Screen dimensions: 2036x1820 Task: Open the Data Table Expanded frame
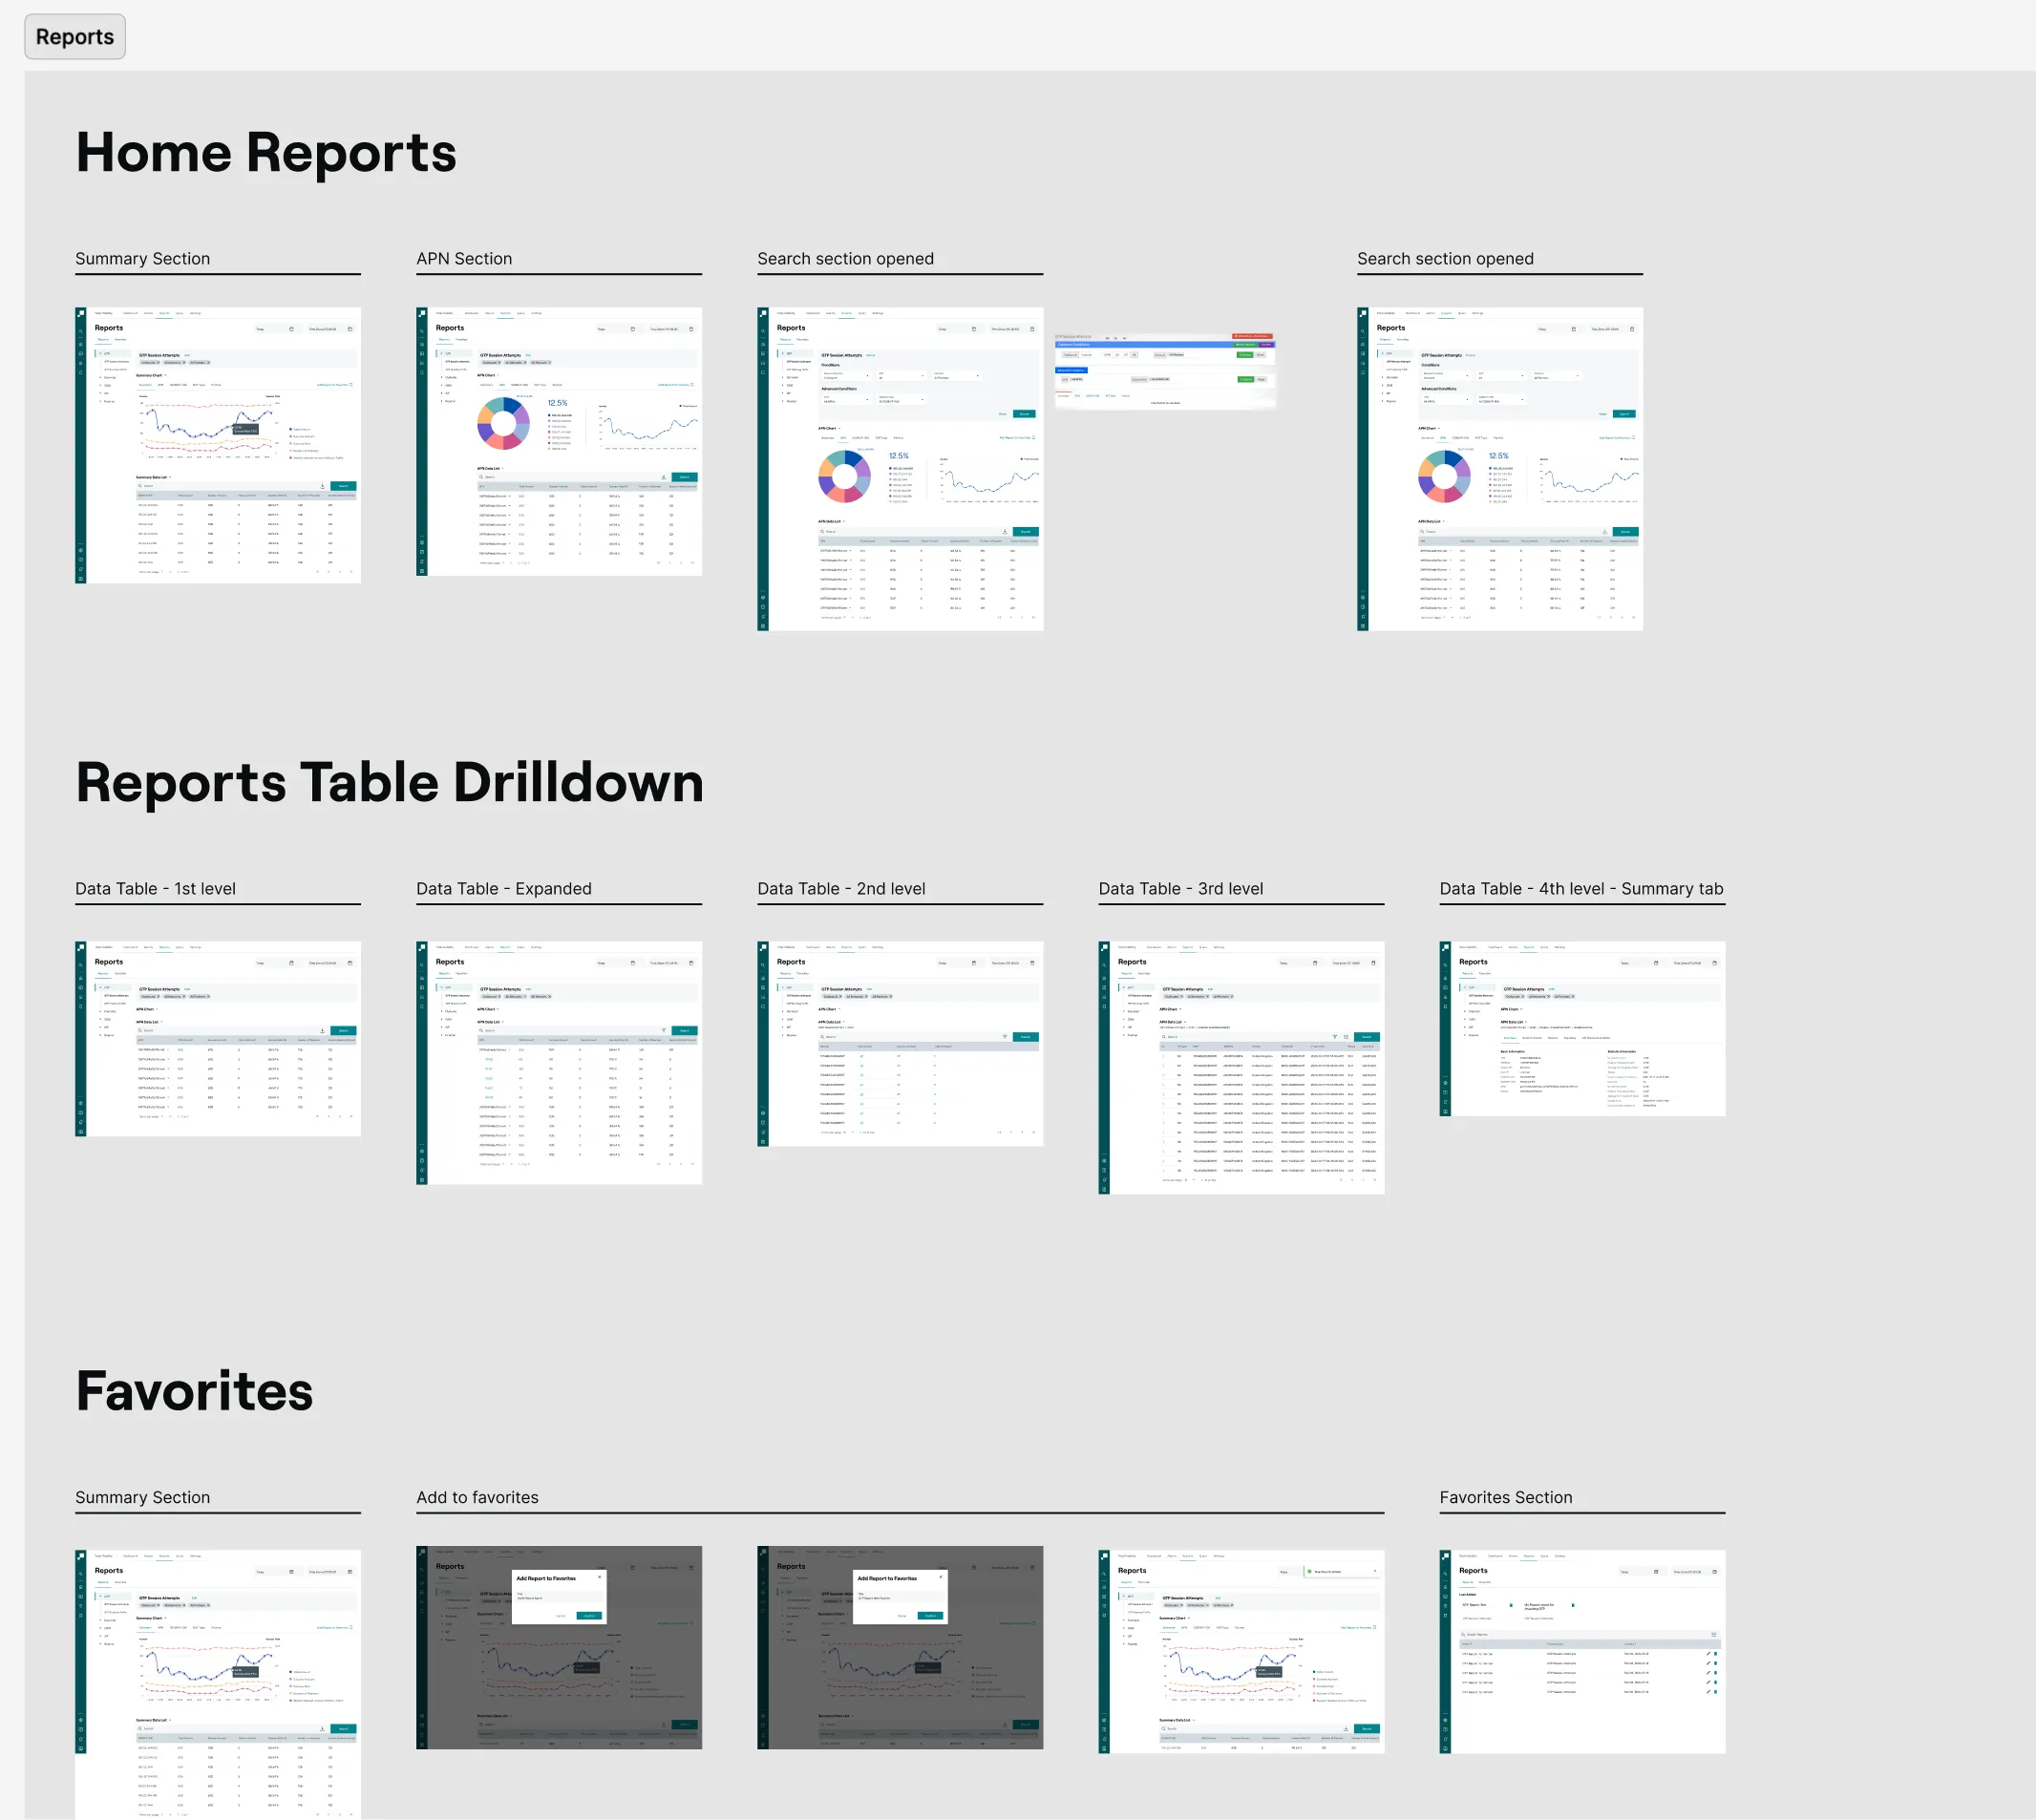(559, 1062)
